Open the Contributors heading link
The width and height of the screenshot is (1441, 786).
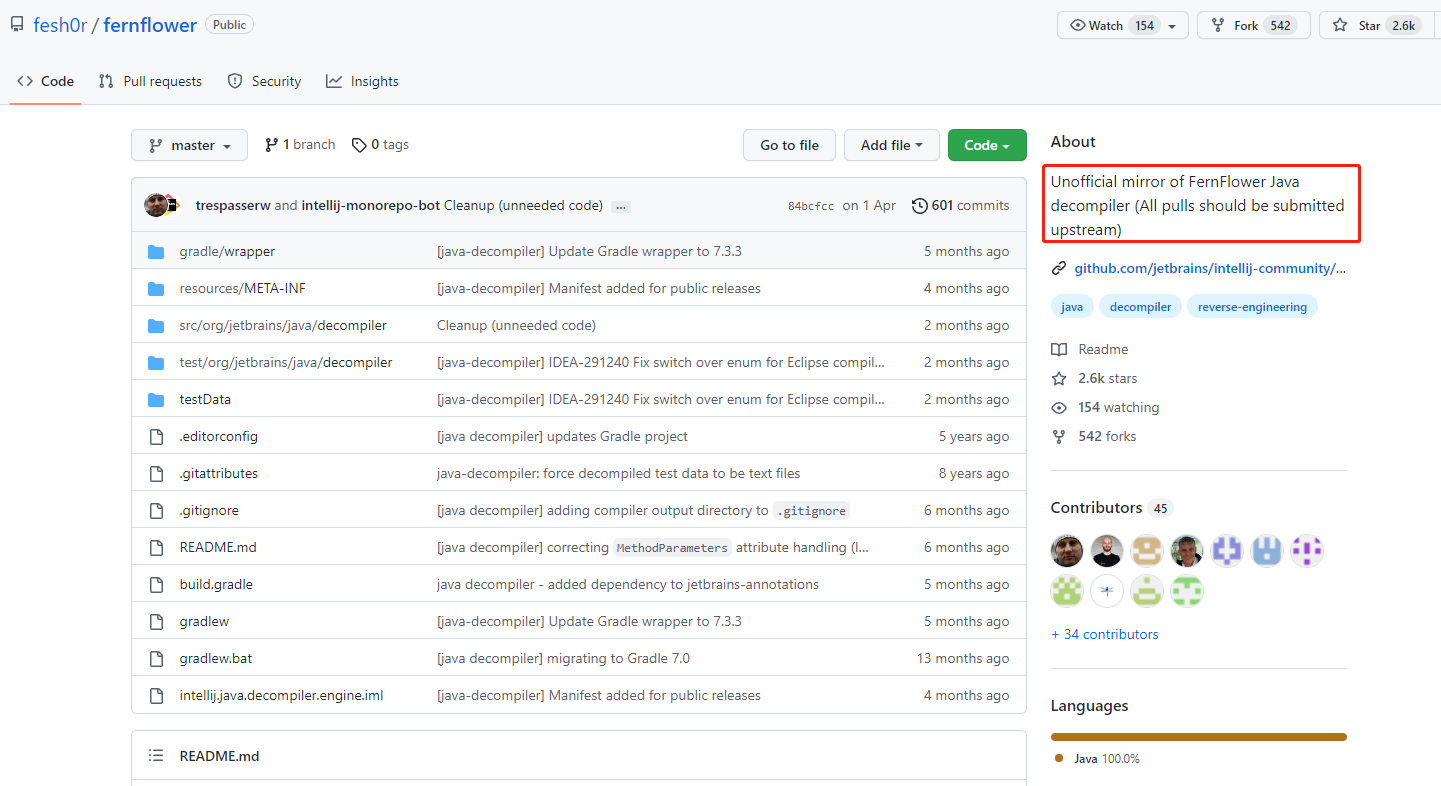click(x=1111, y=508)
